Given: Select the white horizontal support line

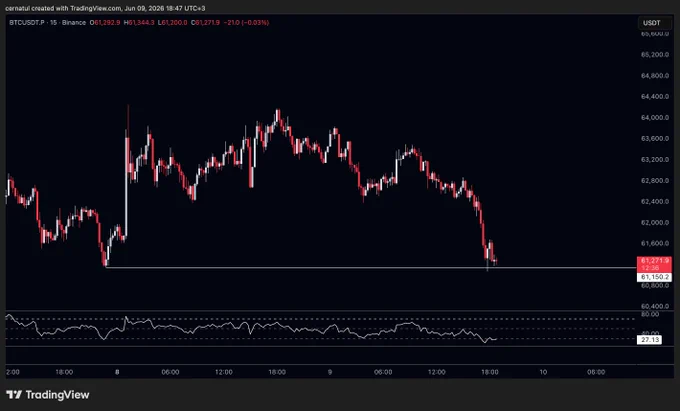Looking at the screenshot, I should pos(371,267).
